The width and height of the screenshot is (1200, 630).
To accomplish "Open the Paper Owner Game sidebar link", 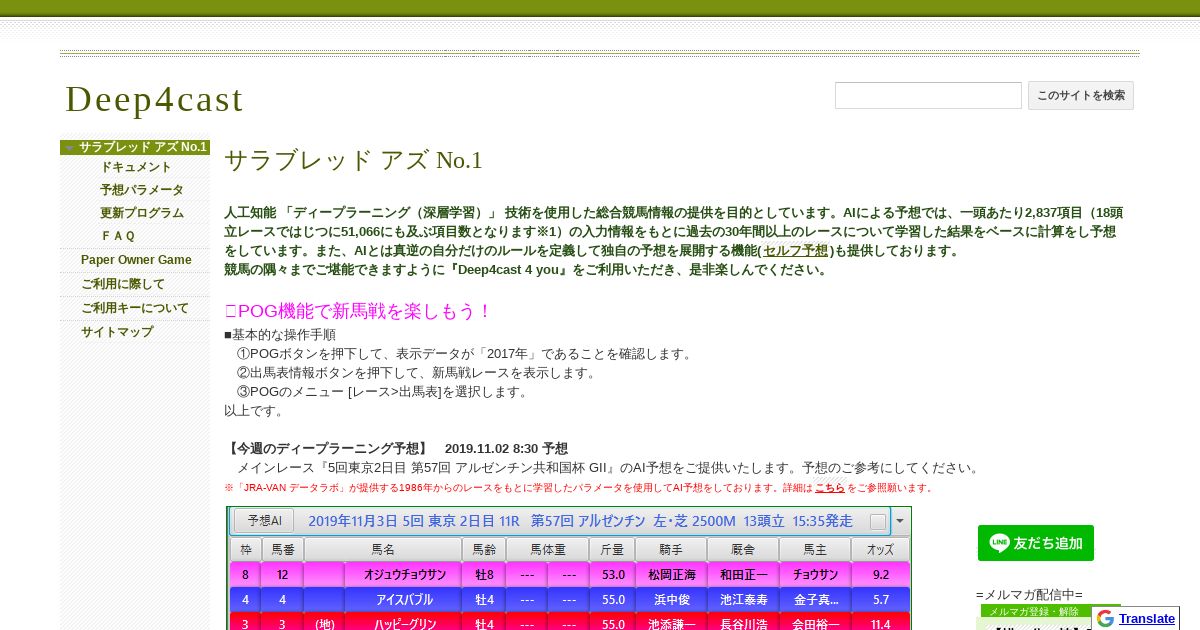I will pos(136,260).
